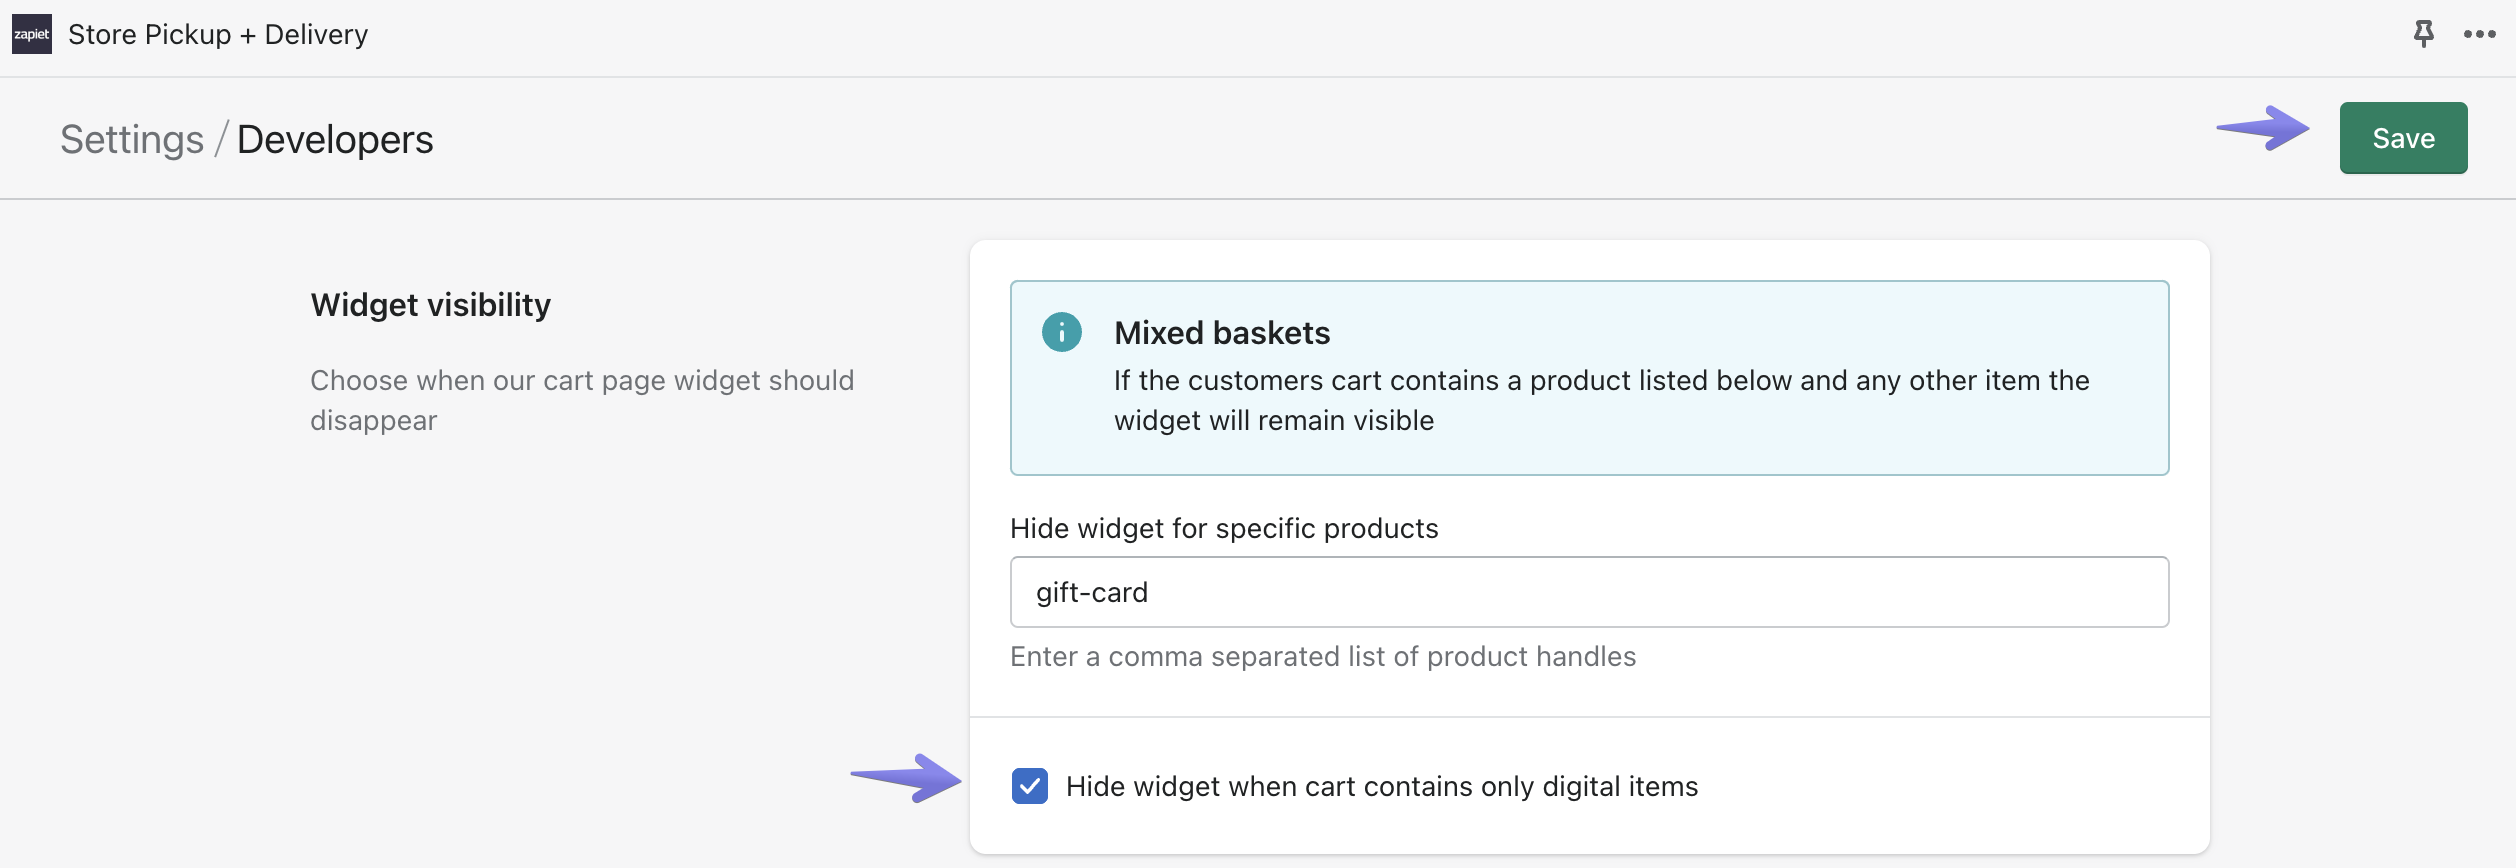This screenshot has width=2516, height=868.
Task: Click the purple arrow beside the checkbox
Action: pyautogui.click(x=906, y=777)
